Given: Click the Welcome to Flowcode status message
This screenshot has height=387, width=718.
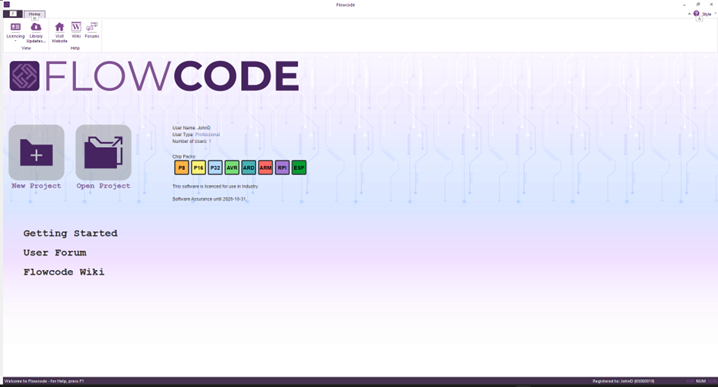Looking at the screenshot, I should pyautogui.click(x=44, y=381).
